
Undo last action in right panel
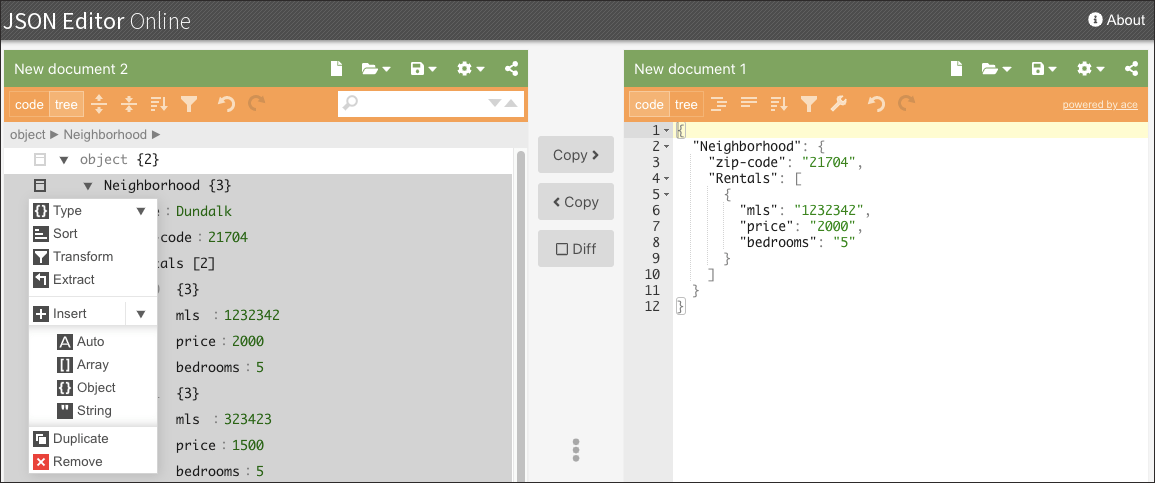click(876, 105)
